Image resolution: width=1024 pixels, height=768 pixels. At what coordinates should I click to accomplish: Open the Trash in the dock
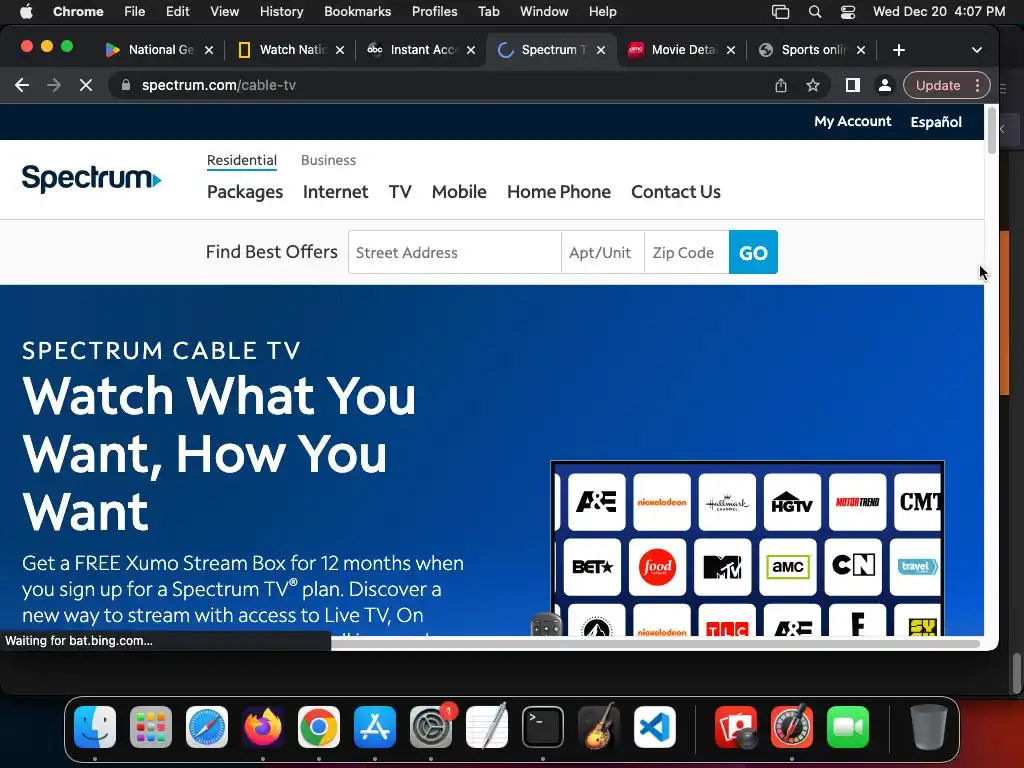(929, 727)
